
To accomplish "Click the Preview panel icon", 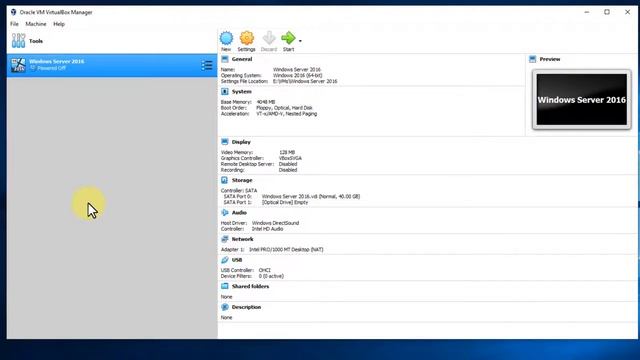I will [532, 59].
